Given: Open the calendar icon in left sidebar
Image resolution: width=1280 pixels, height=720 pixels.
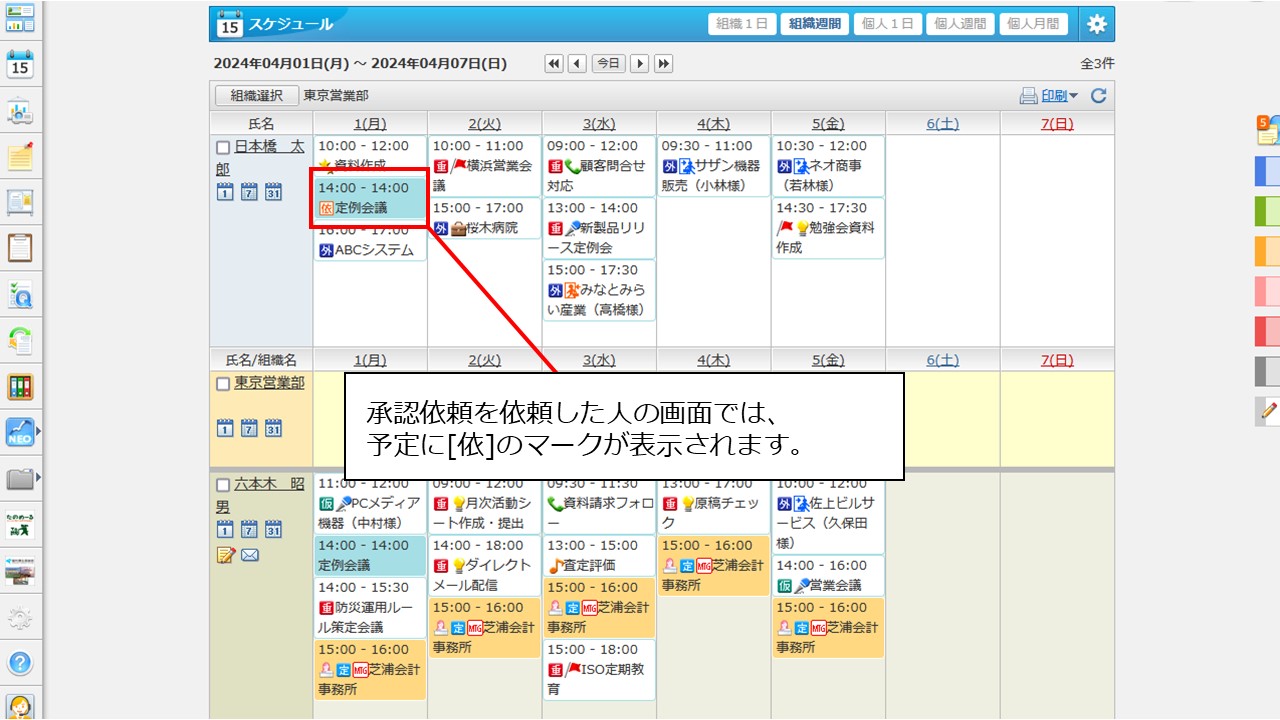Looking at the screenshot, I should (x=21, y=64).
